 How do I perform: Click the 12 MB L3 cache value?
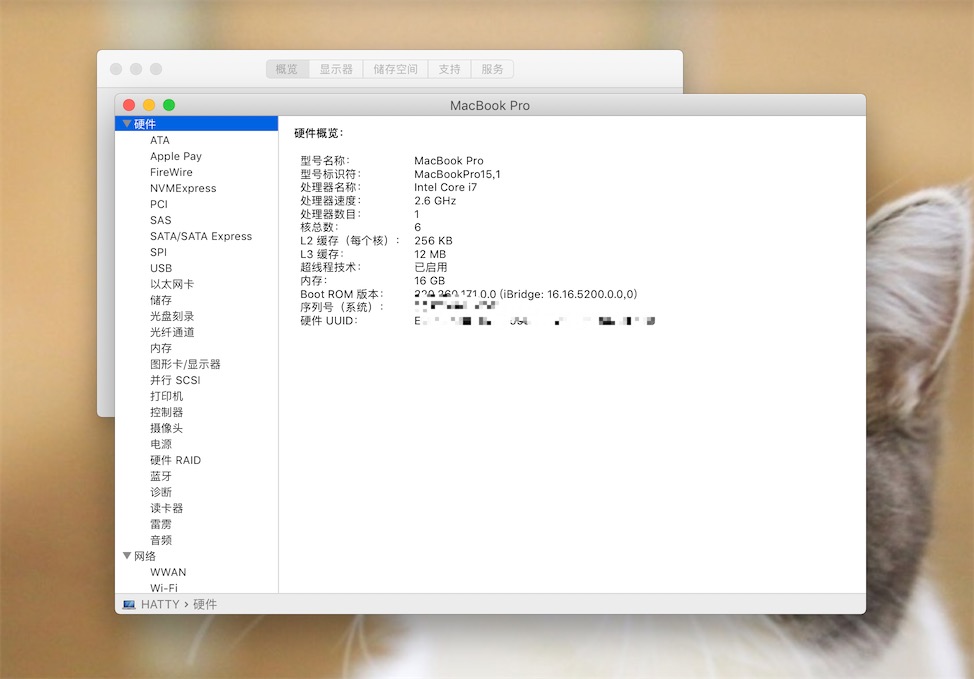(x=430, y=255)
